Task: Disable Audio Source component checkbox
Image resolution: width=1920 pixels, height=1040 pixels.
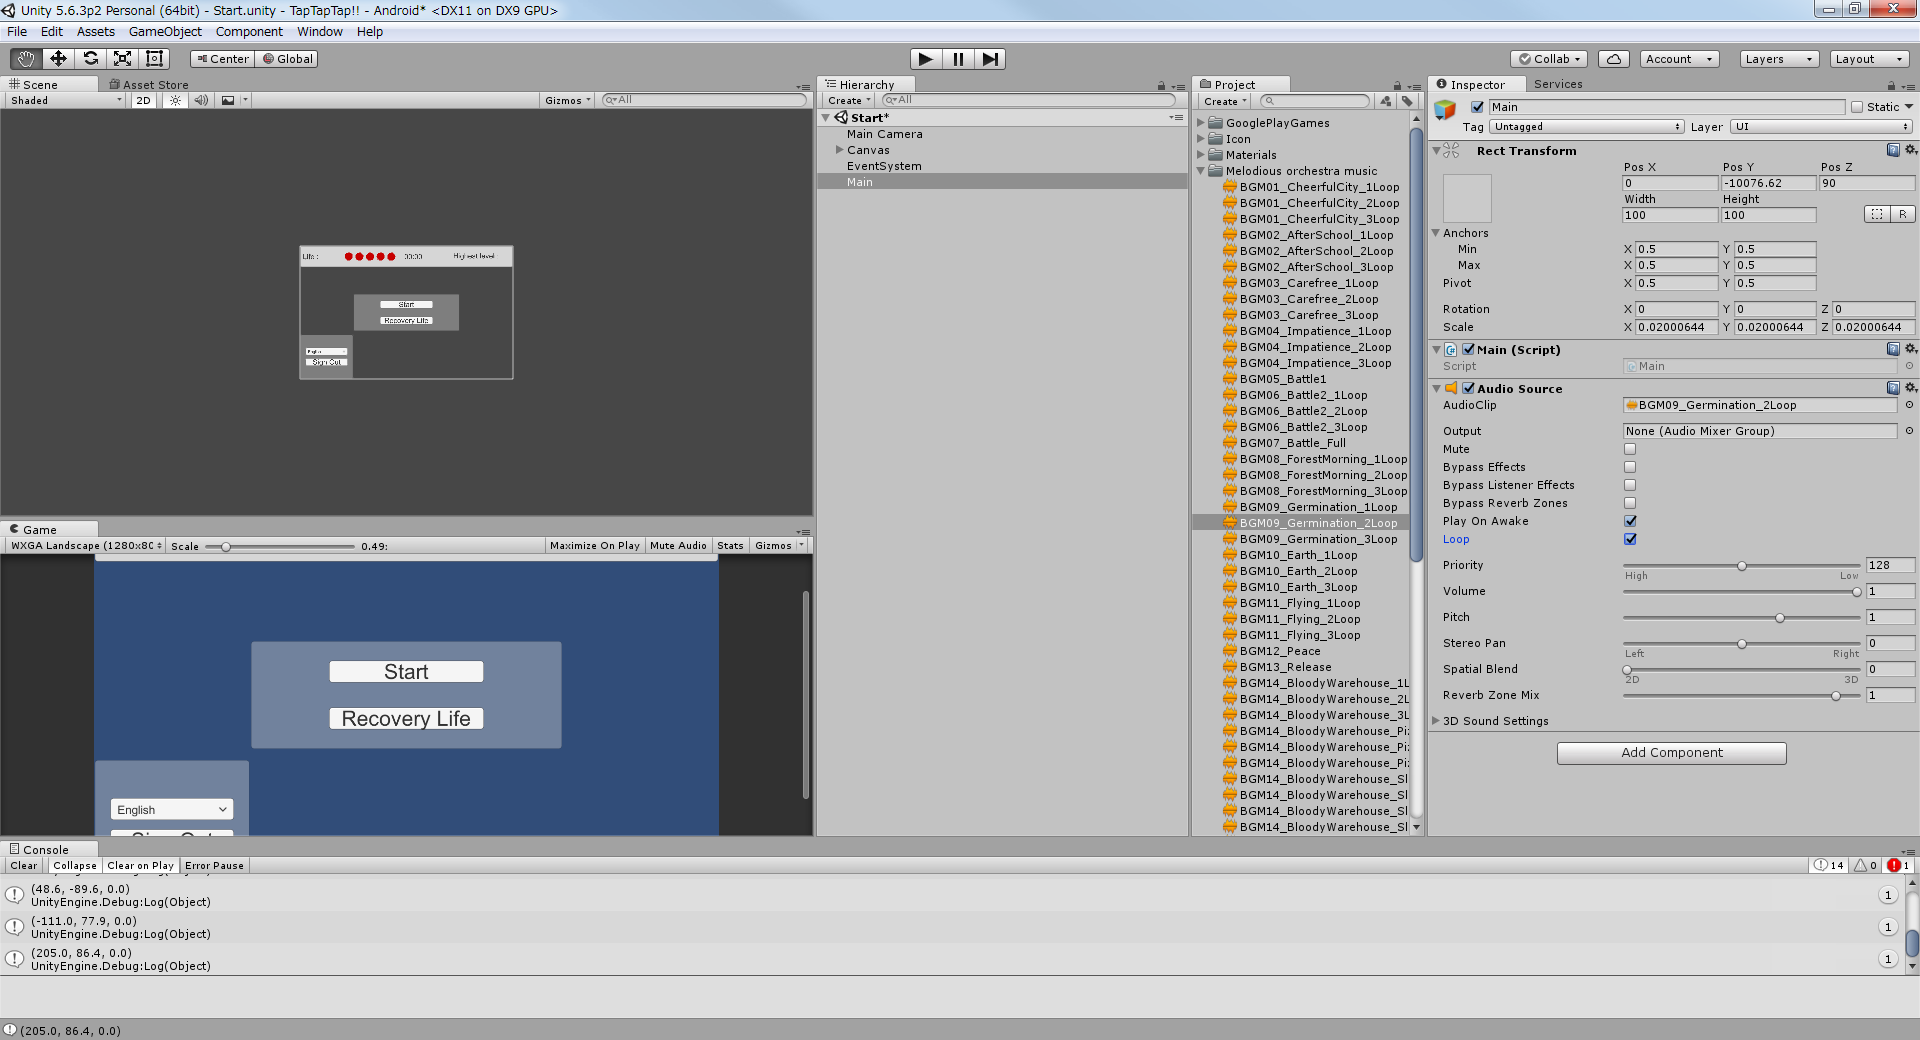Action: tap(1469, 388)
